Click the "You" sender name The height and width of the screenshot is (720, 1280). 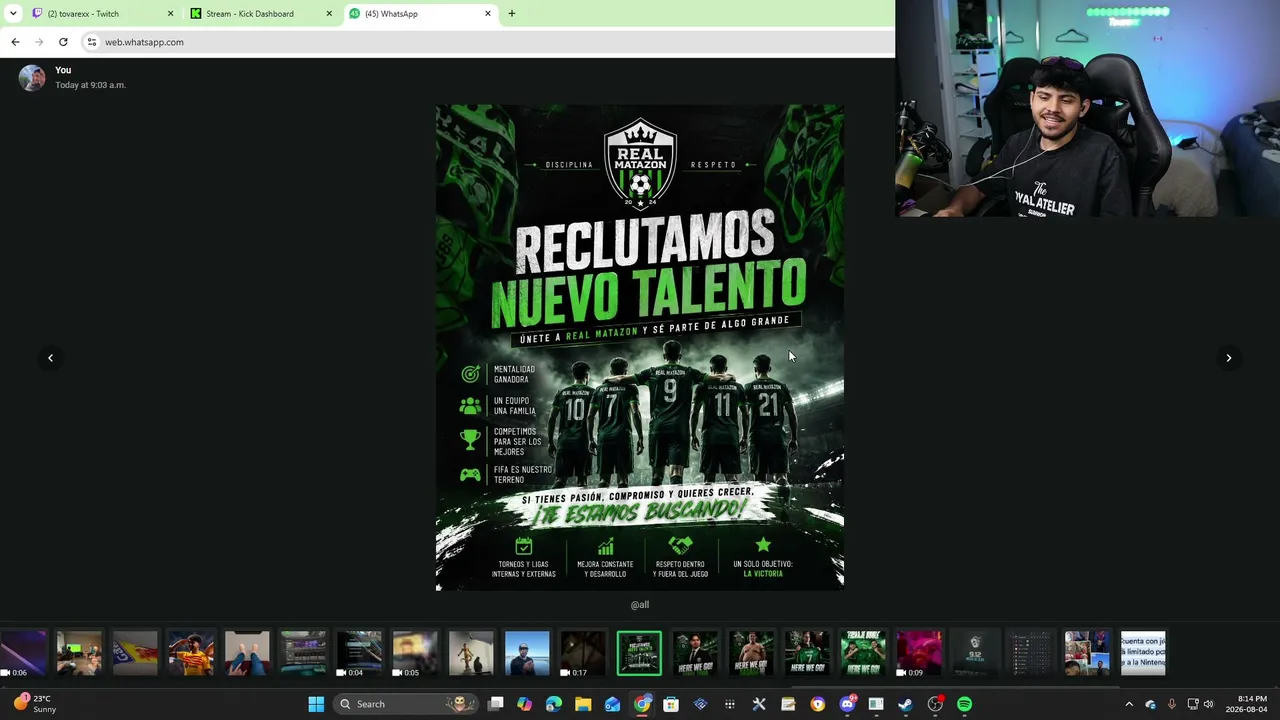63,70
